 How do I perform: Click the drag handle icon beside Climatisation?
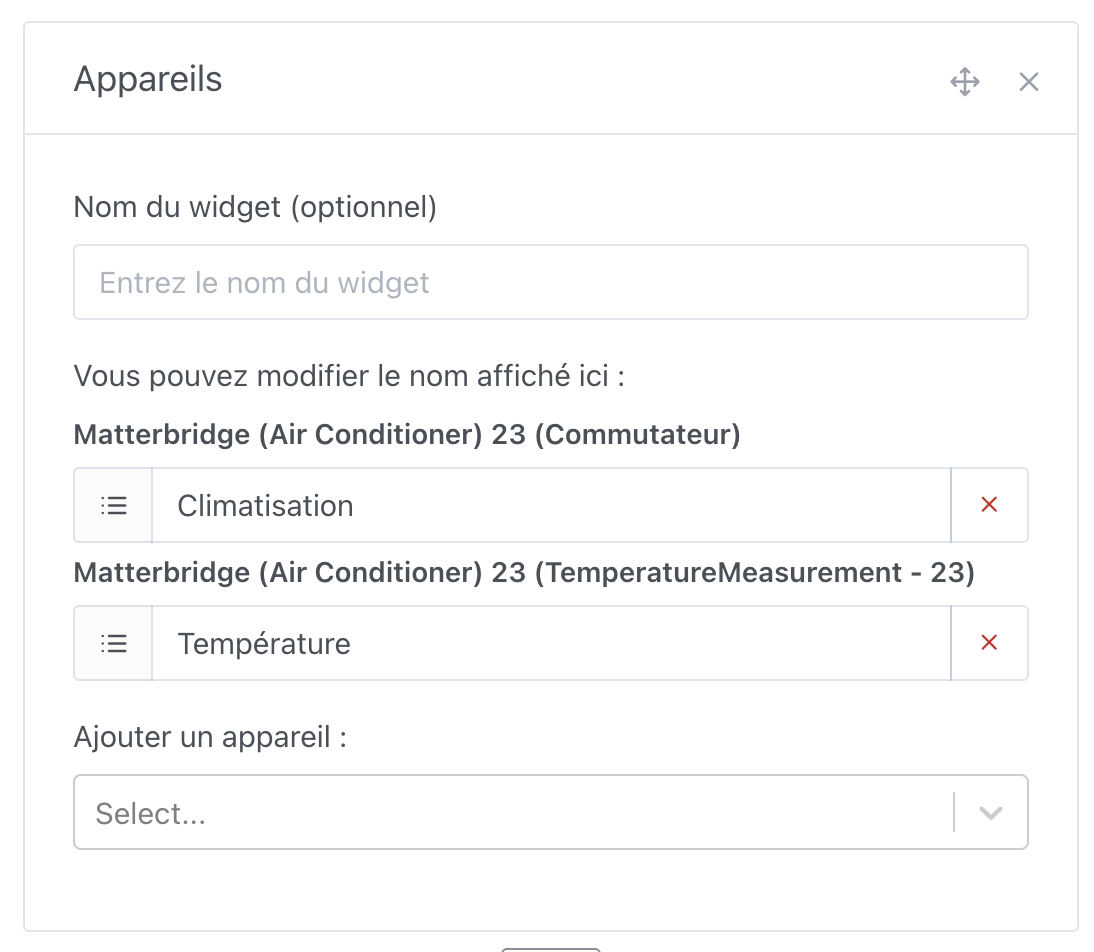[112, 505]
